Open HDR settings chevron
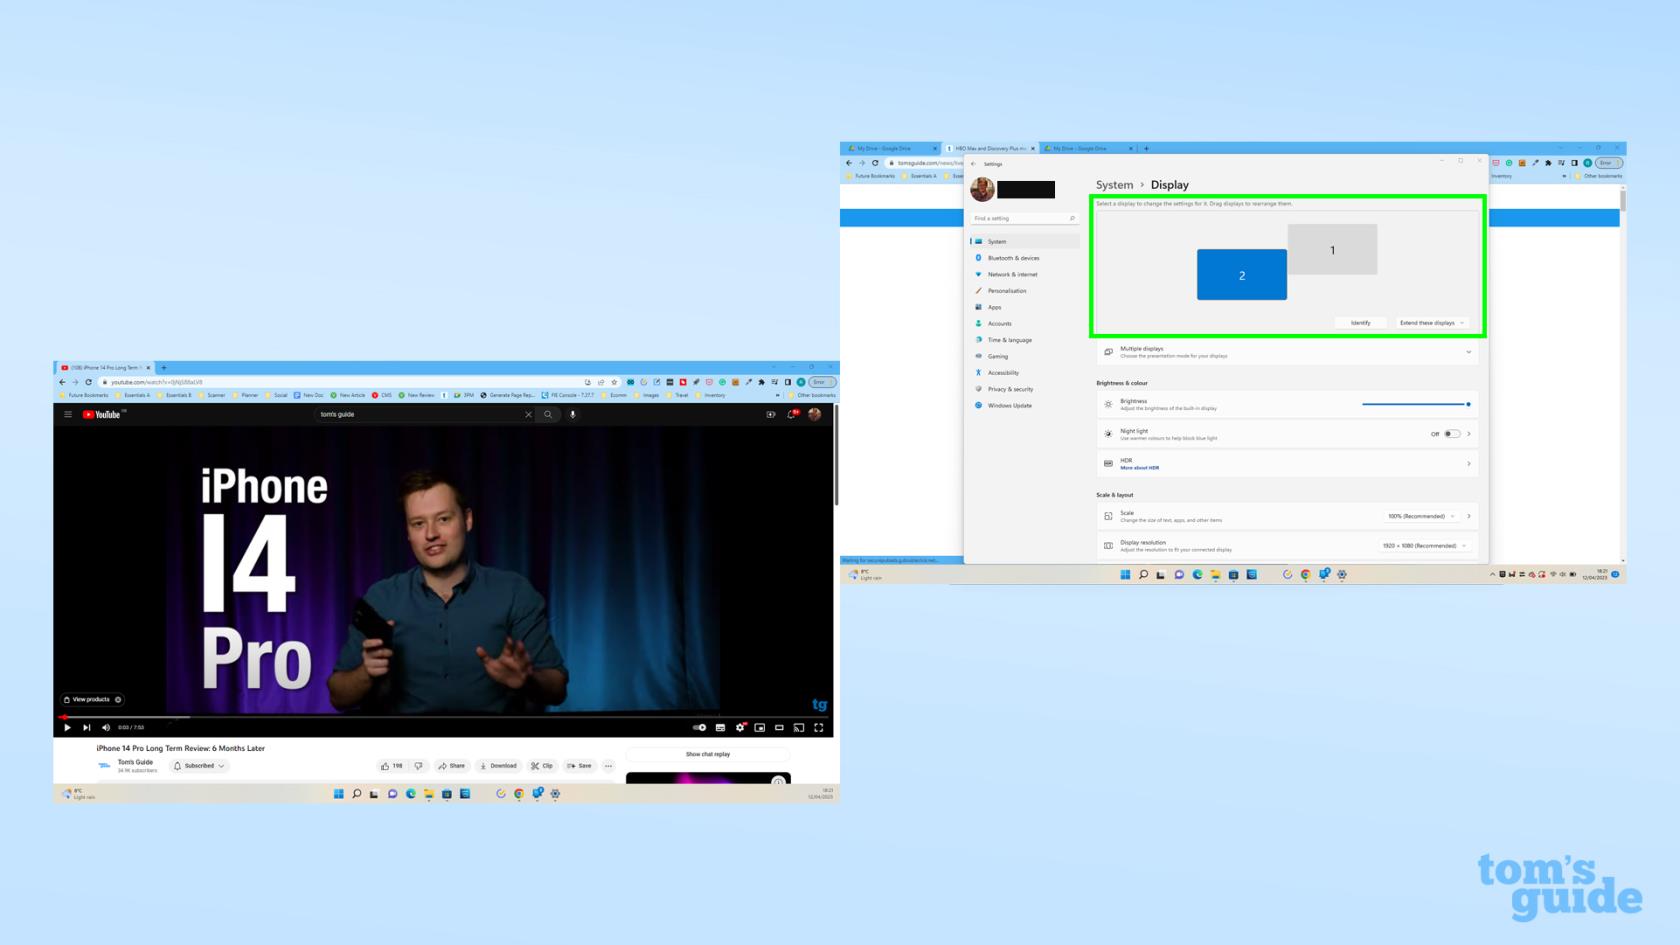Viewport: 1680px width, 945px height. (1469, 463)
